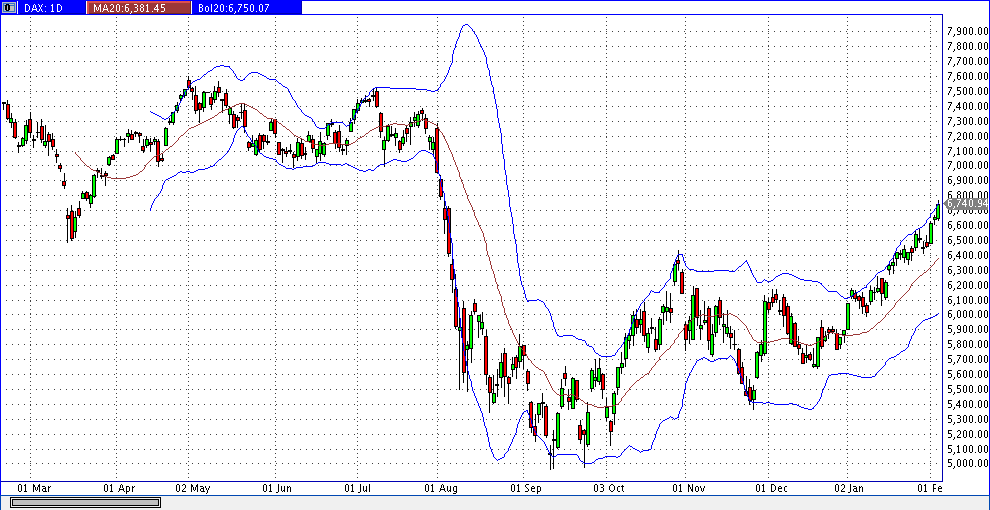Click the 03 Oct date label

click(x=609, y=489)
